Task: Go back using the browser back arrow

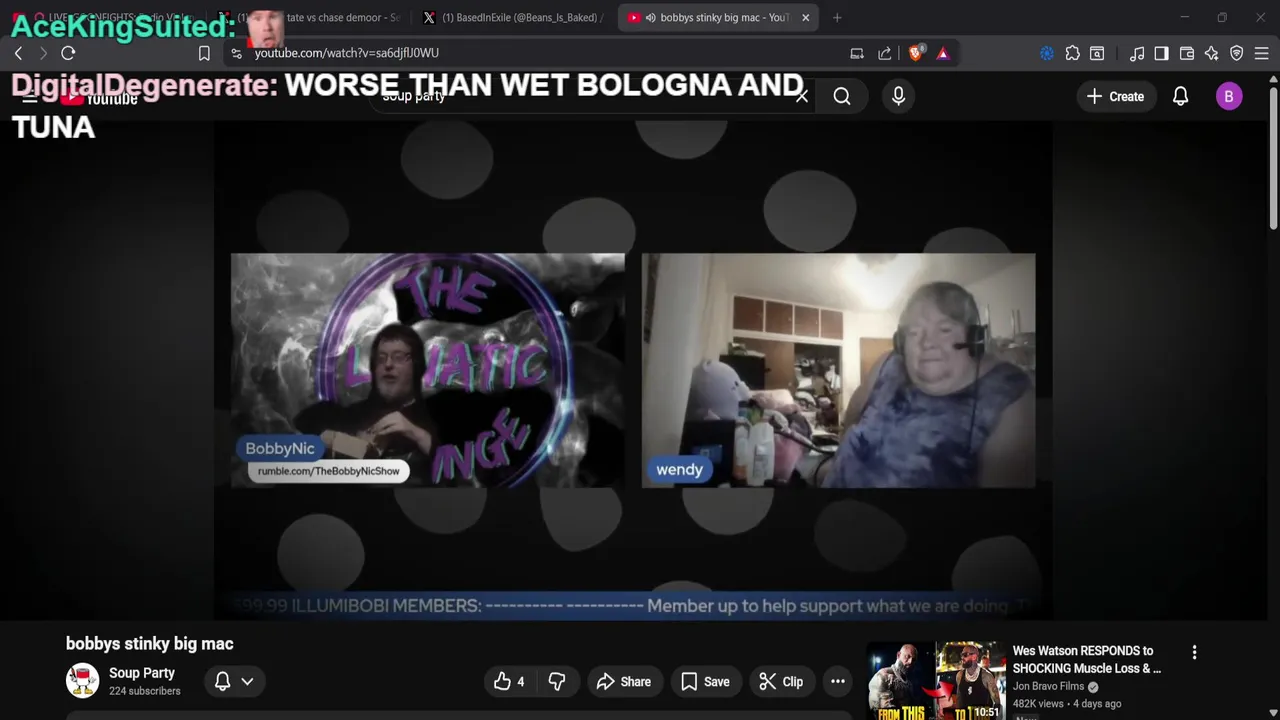Action: (18, 53)
